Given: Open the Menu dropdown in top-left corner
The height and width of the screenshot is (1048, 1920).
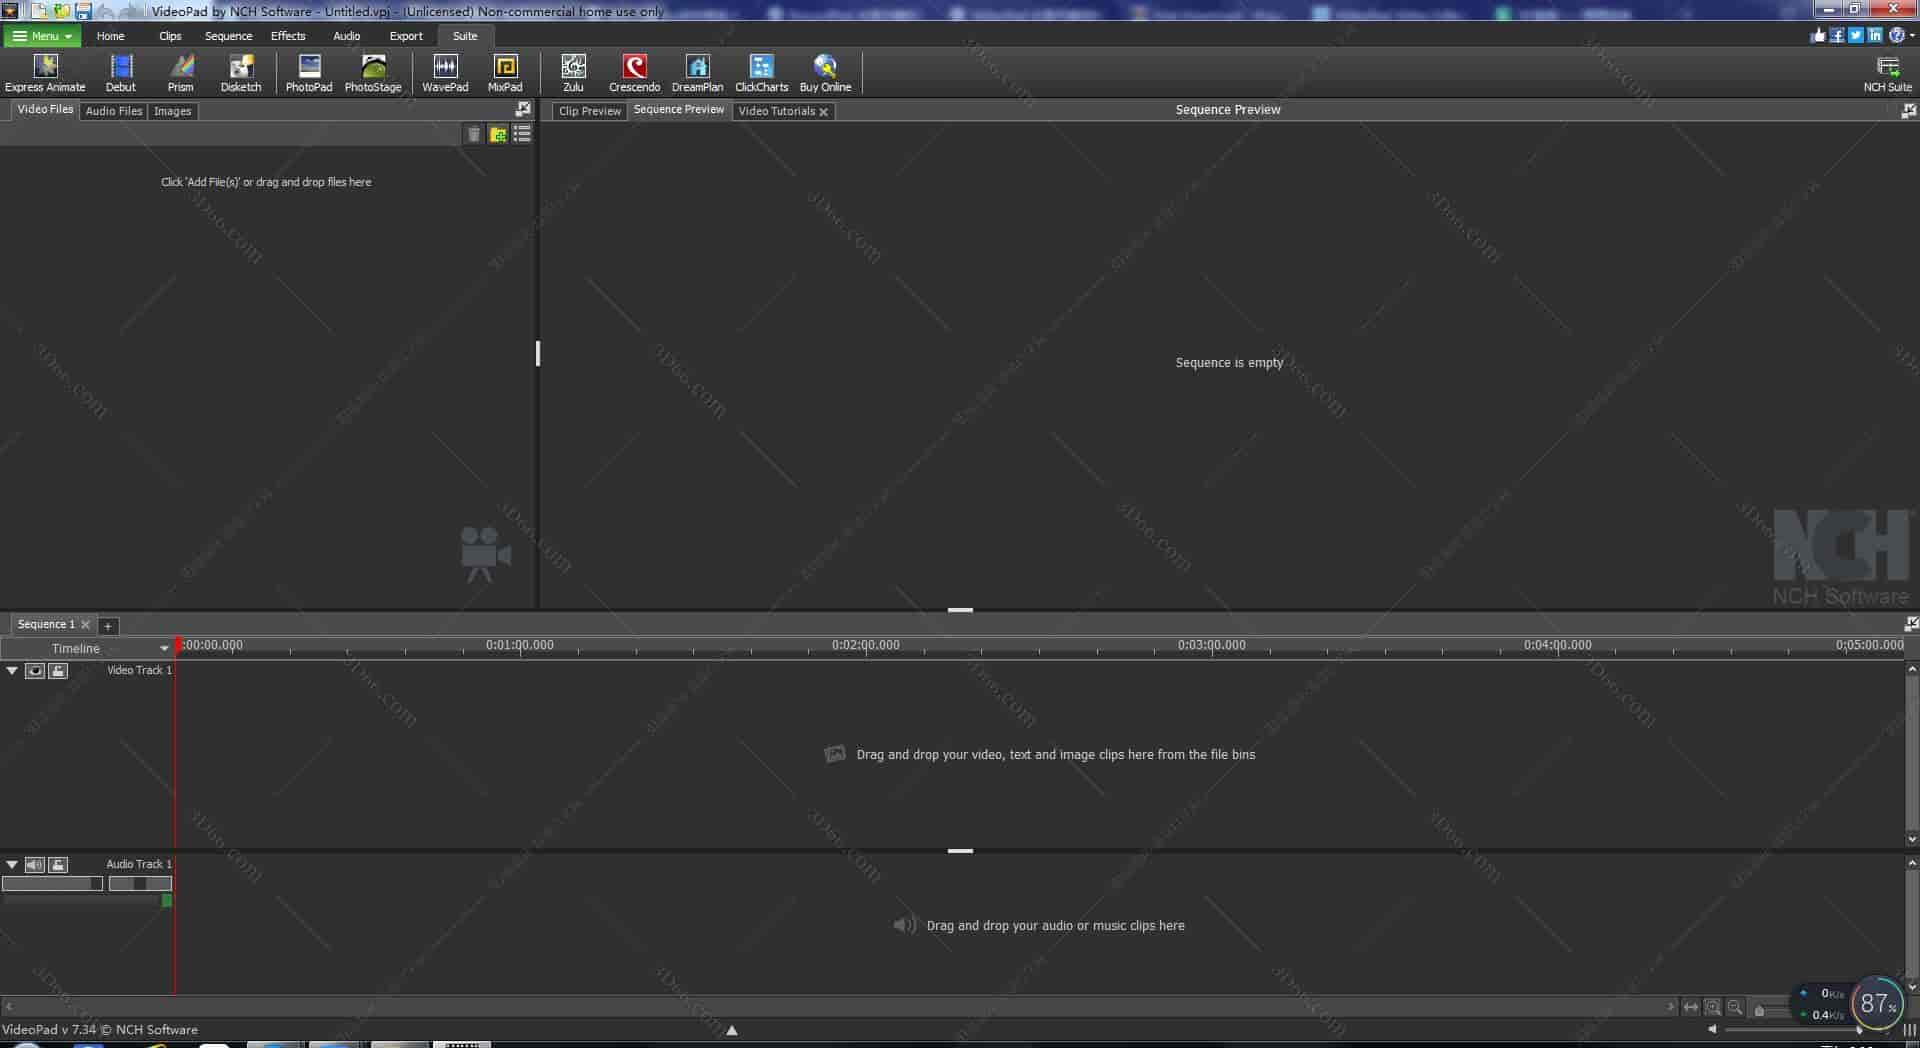Looking at the screenshot, I should pyautogui.click(x=42, y=35).
